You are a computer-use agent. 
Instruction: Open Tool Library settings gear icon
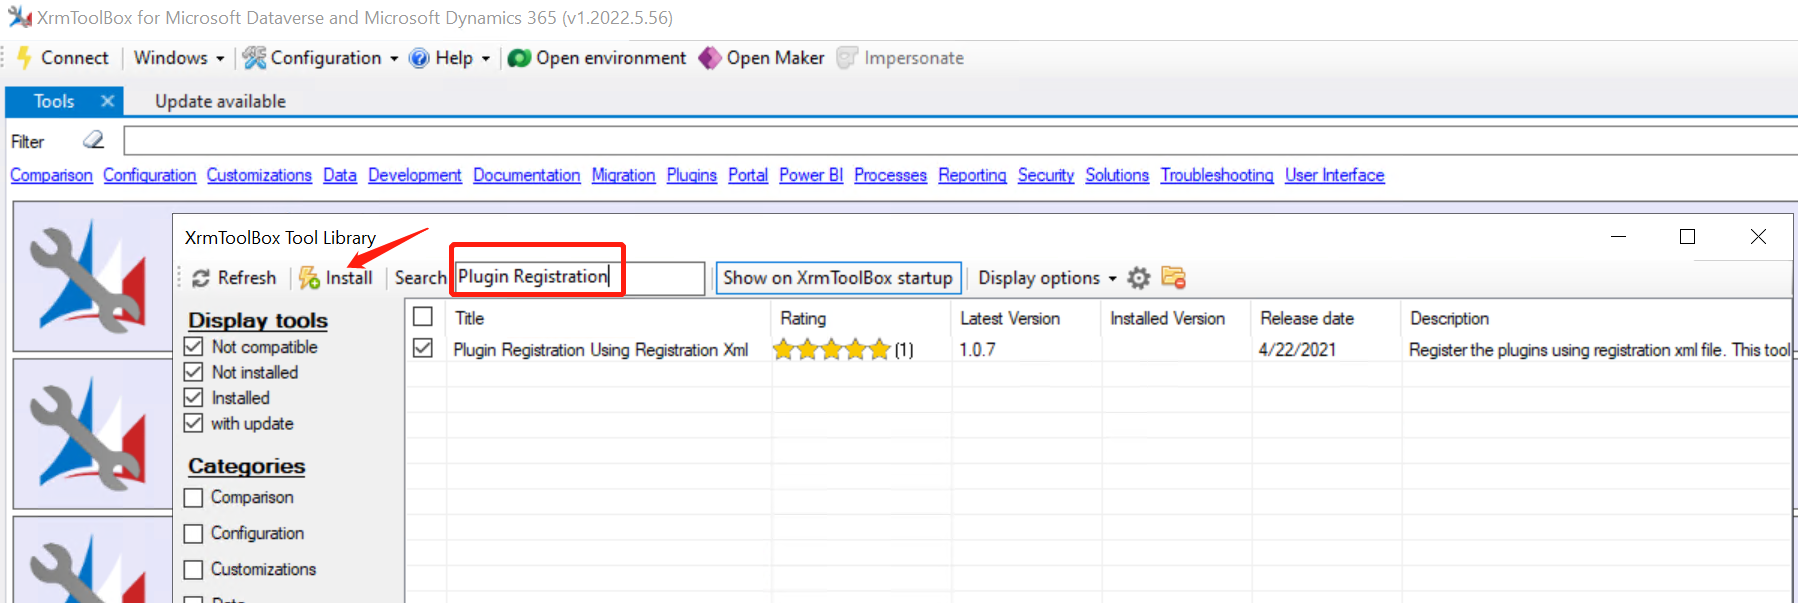coord(1139,278)
